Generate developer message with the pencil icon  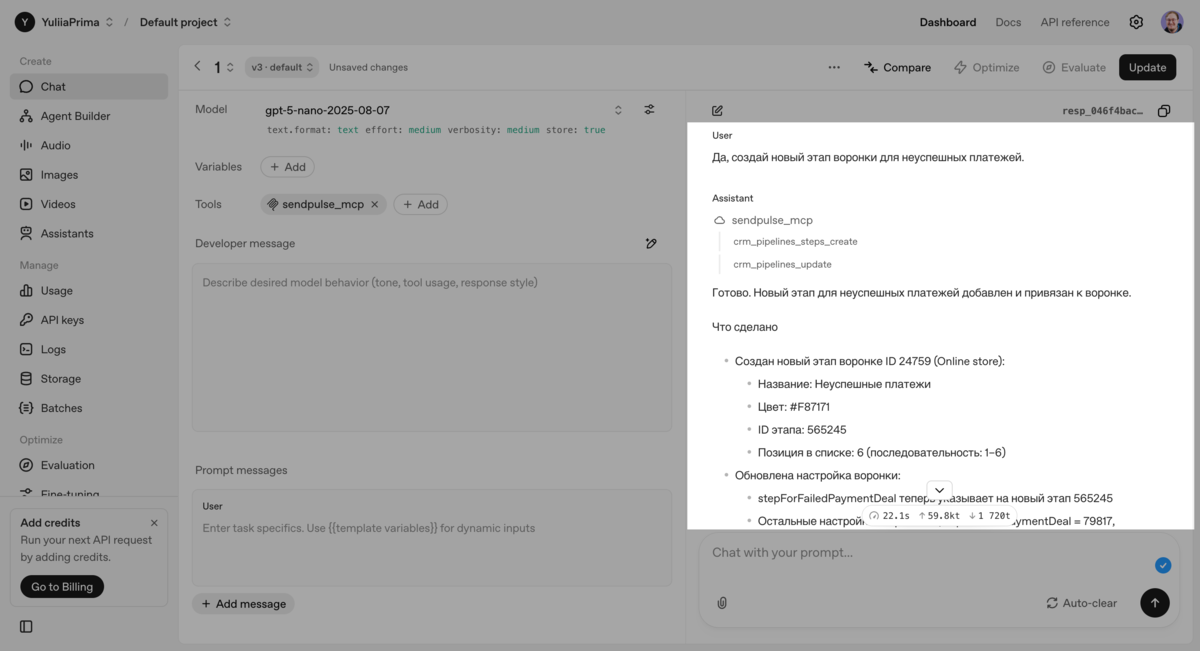click(651, 243)
